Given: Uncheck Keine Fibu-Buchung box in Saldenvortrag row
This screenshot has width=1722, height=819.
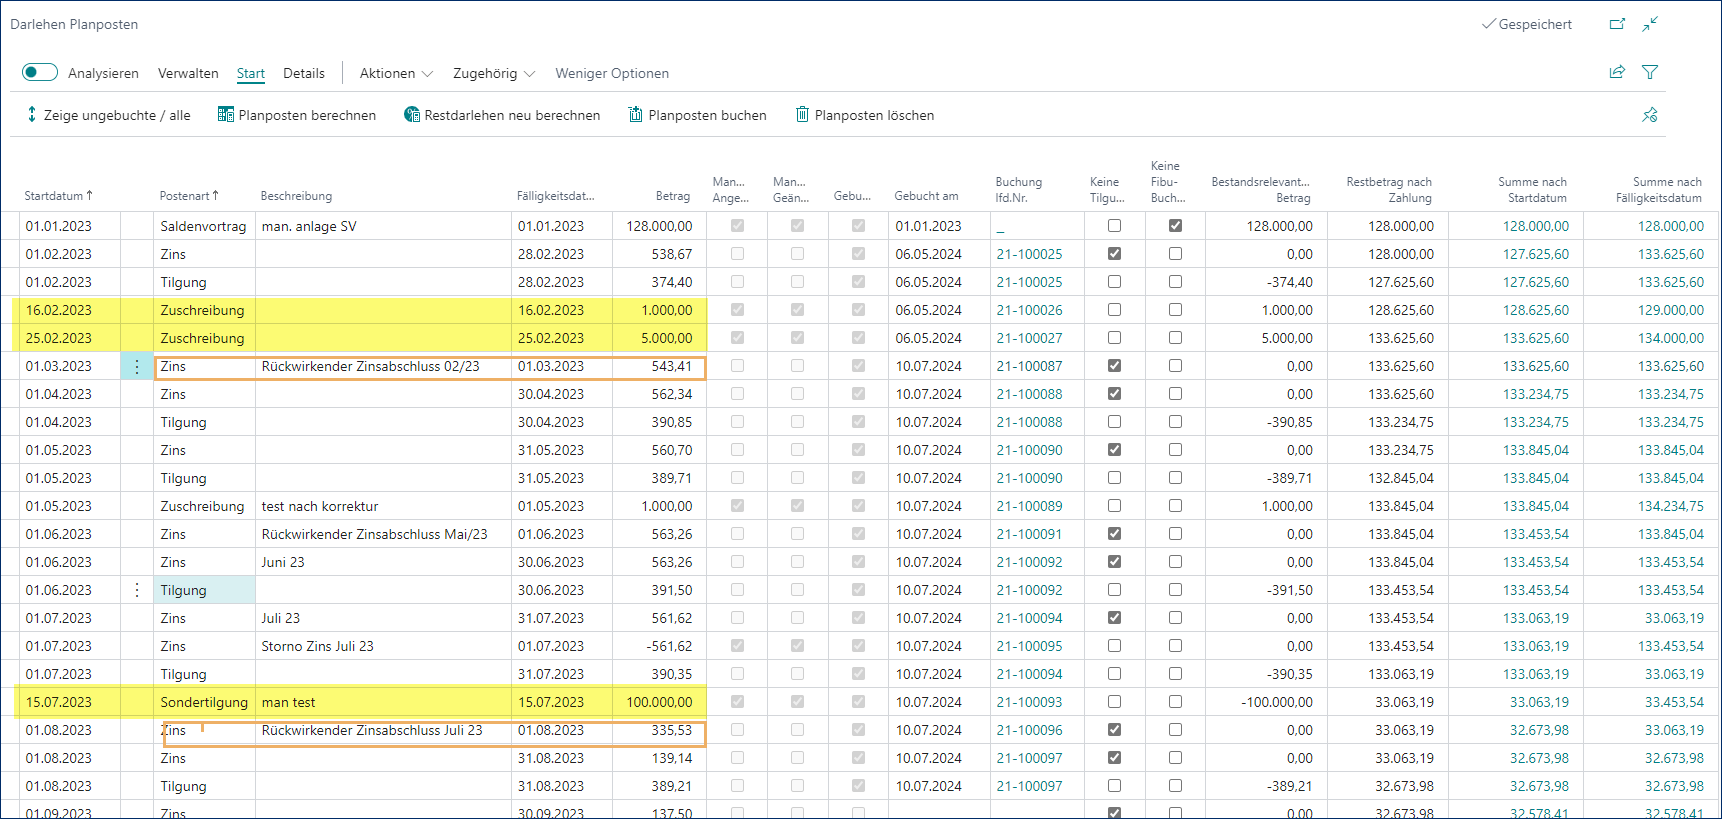Looking at the screenshot, I should click(1175, 226).
